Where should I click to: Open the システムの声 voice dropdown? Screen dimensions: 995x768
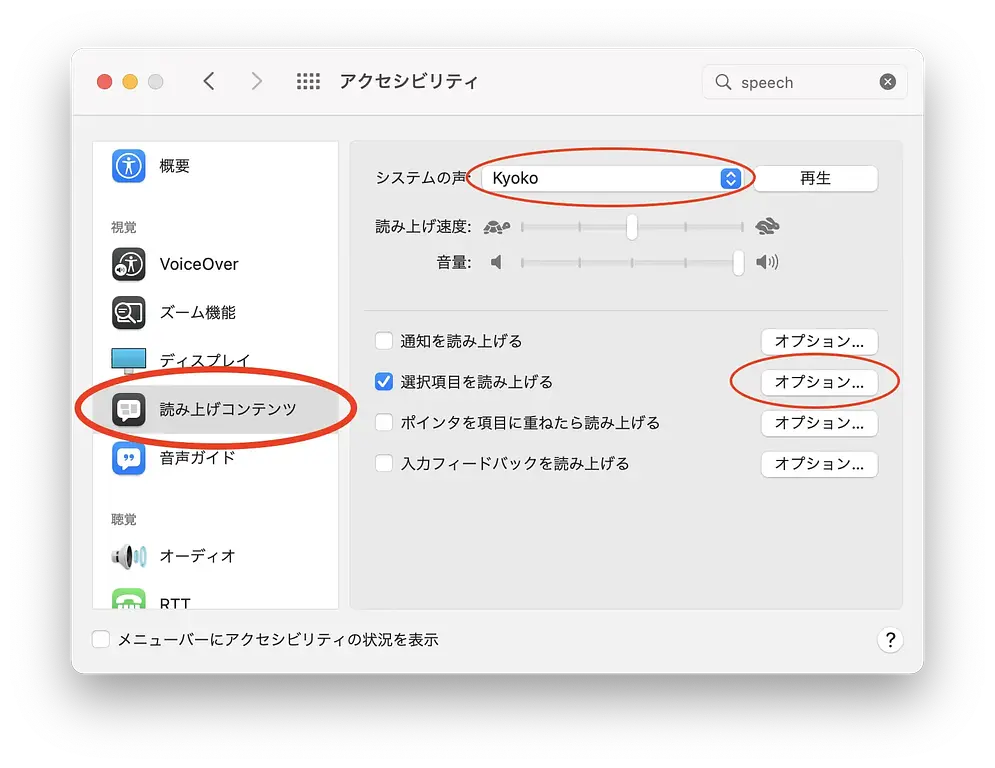click(731, 177)
